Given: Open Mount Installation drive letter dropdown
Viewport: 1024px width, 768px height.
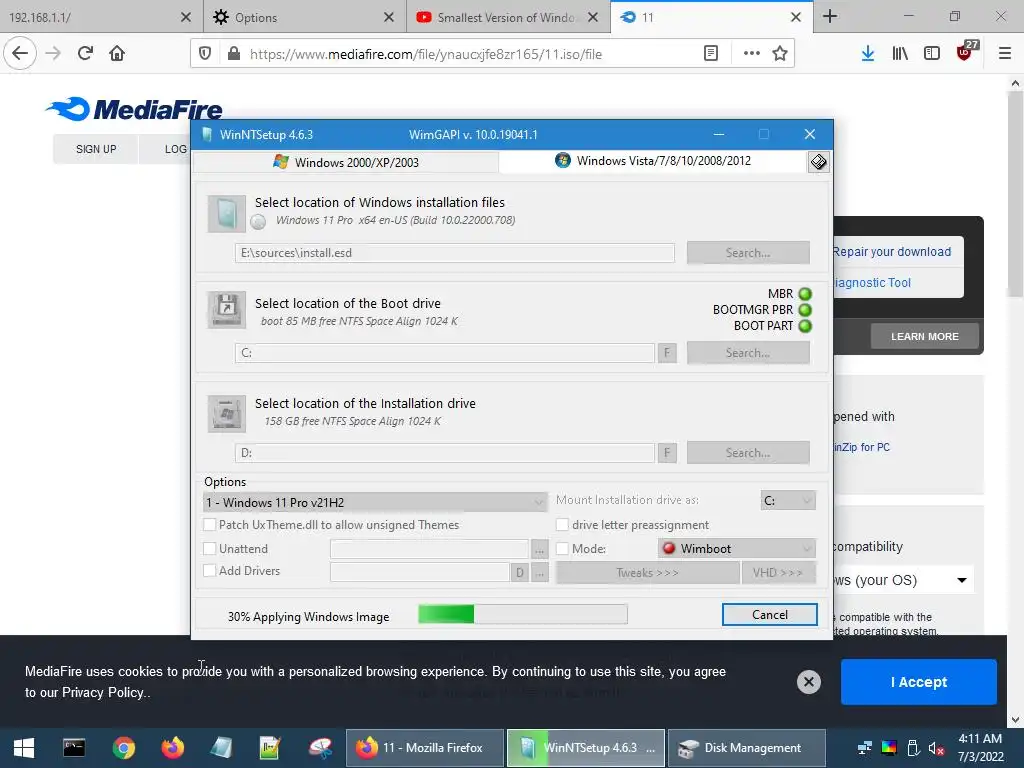Looking at the screenshot, I should (x=788, y=500).
